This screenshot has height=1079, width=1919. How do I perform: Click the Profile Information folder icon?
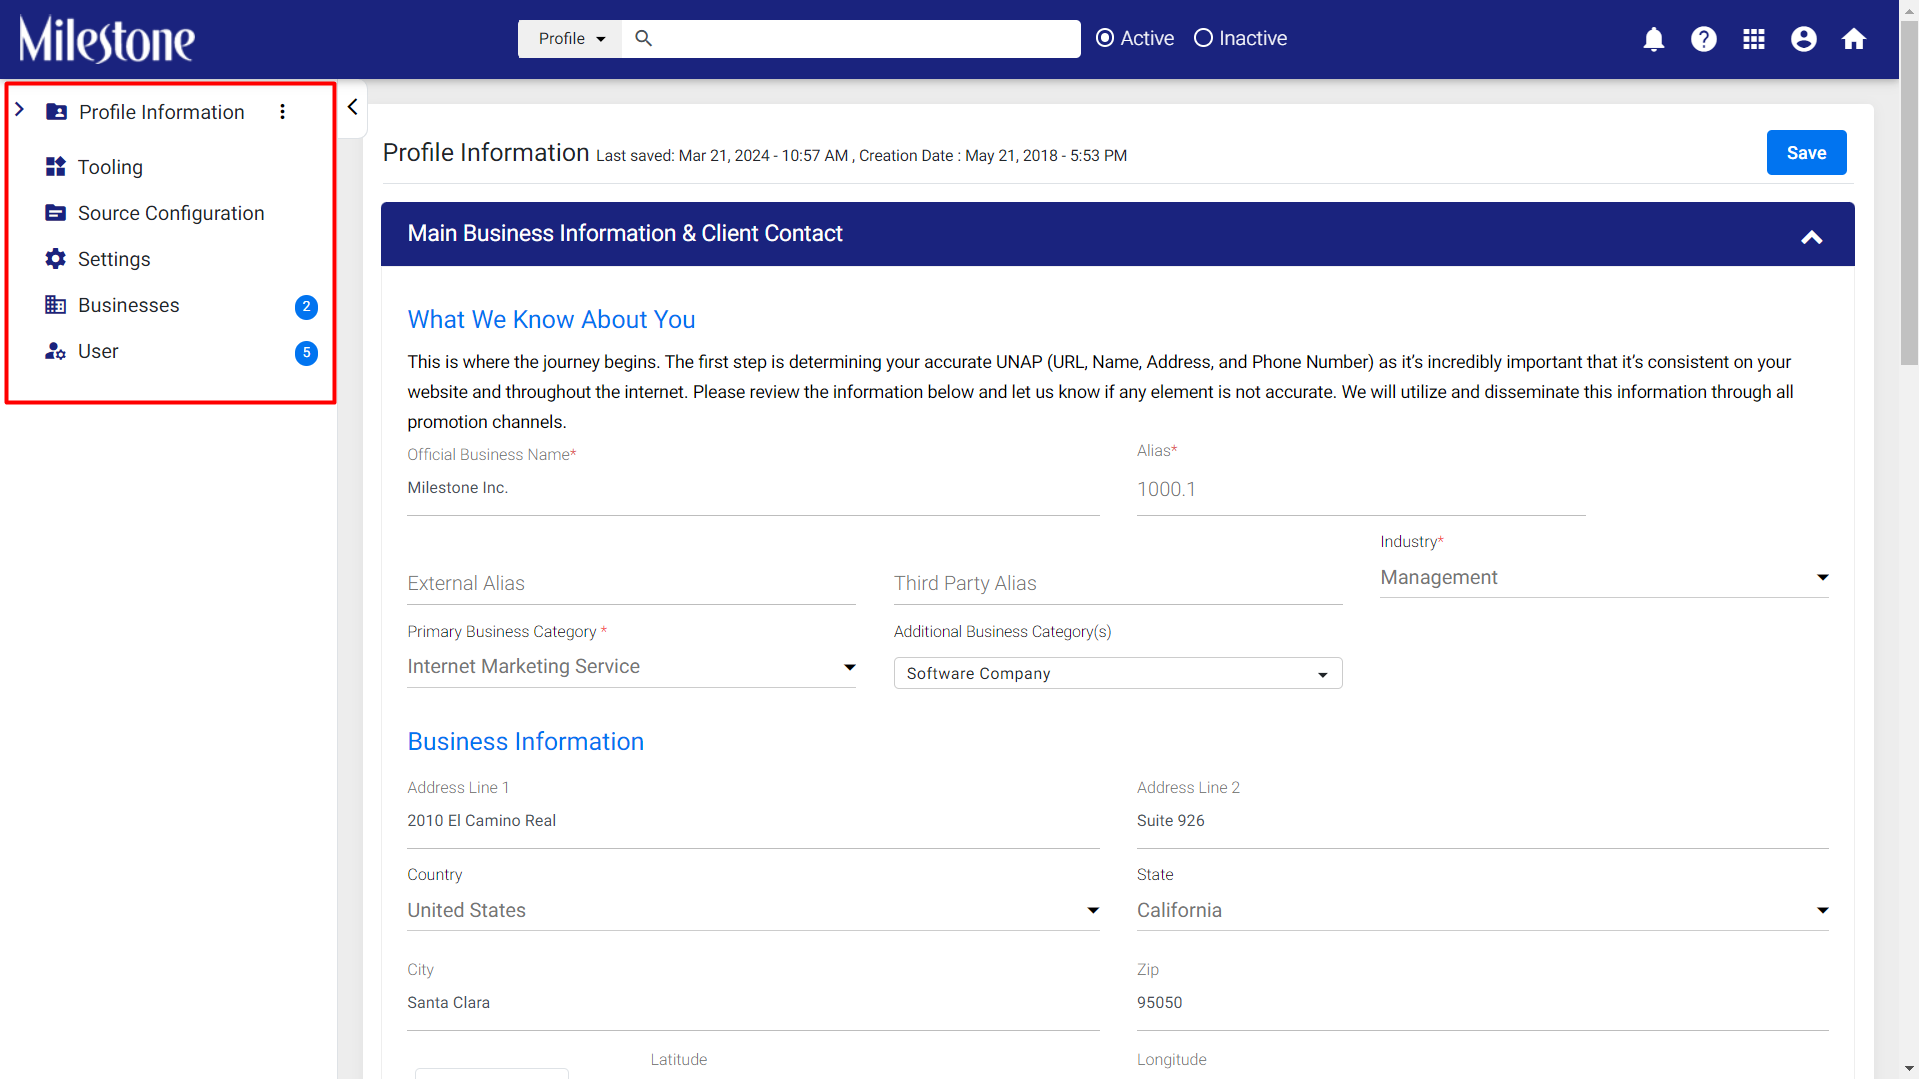[x=57, y=112]
